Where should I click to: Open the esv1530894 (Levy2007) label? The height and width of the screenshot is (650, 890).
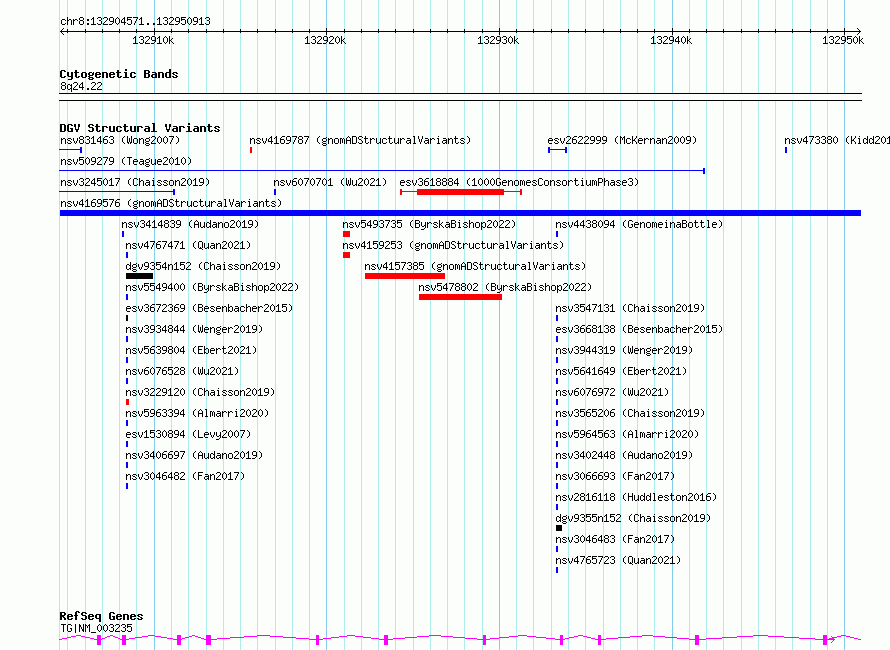point(188,434)
